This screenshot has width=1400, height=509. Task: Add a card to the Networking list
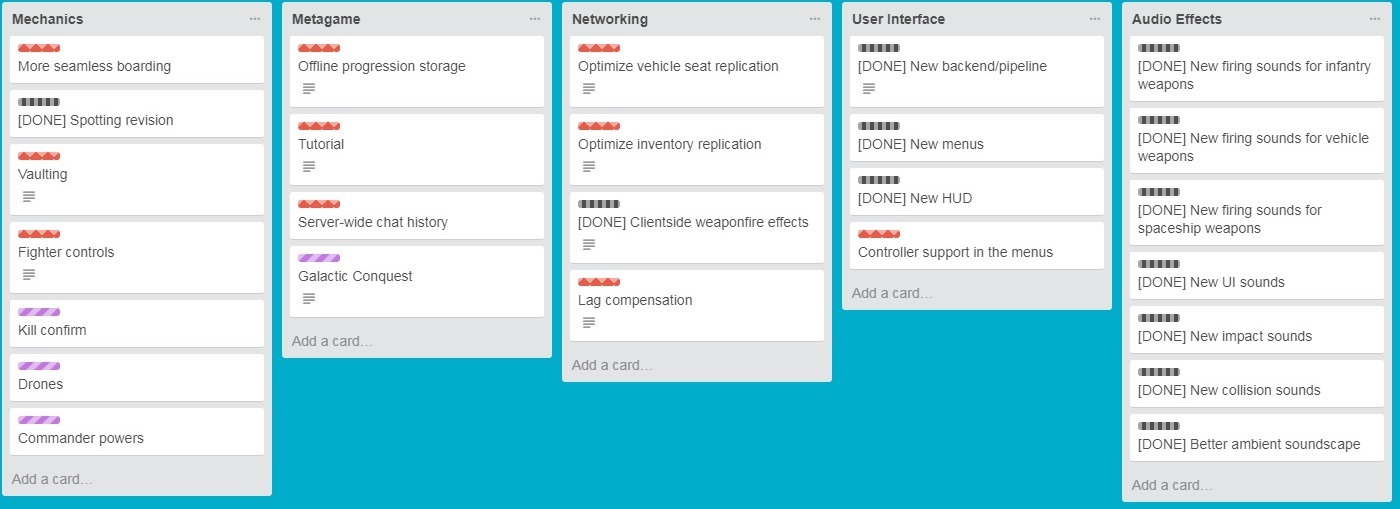pos(612,365)
